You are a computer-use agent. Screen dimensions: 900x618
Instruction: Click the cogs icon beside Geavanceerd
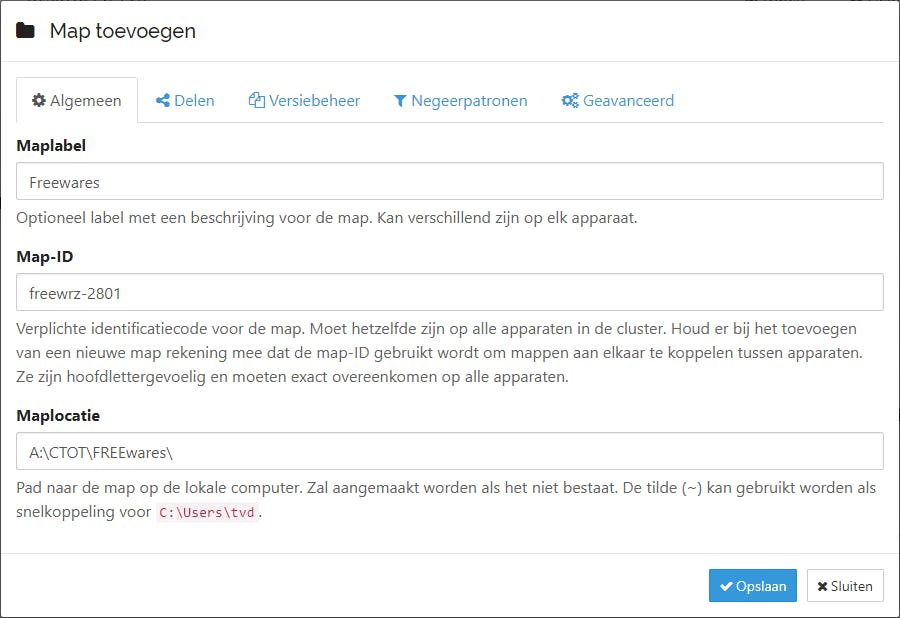click(x=570, y=101)
